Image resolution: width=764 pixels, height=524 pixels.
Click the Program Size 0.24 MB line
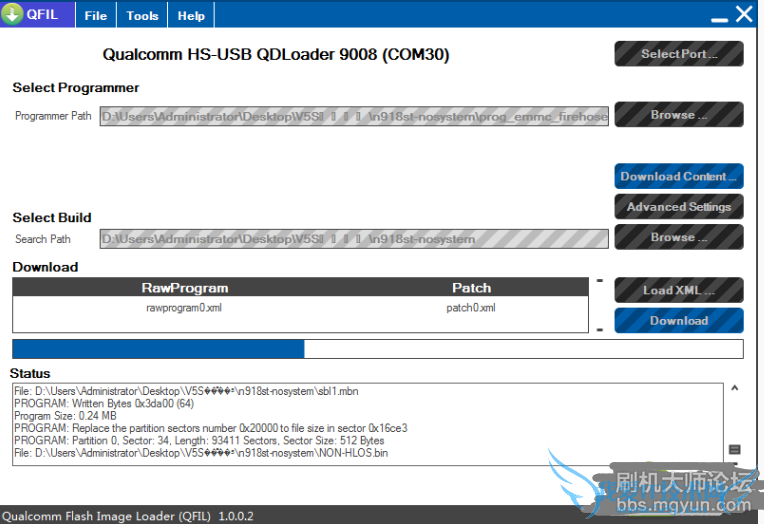click(x=65, y=416)
